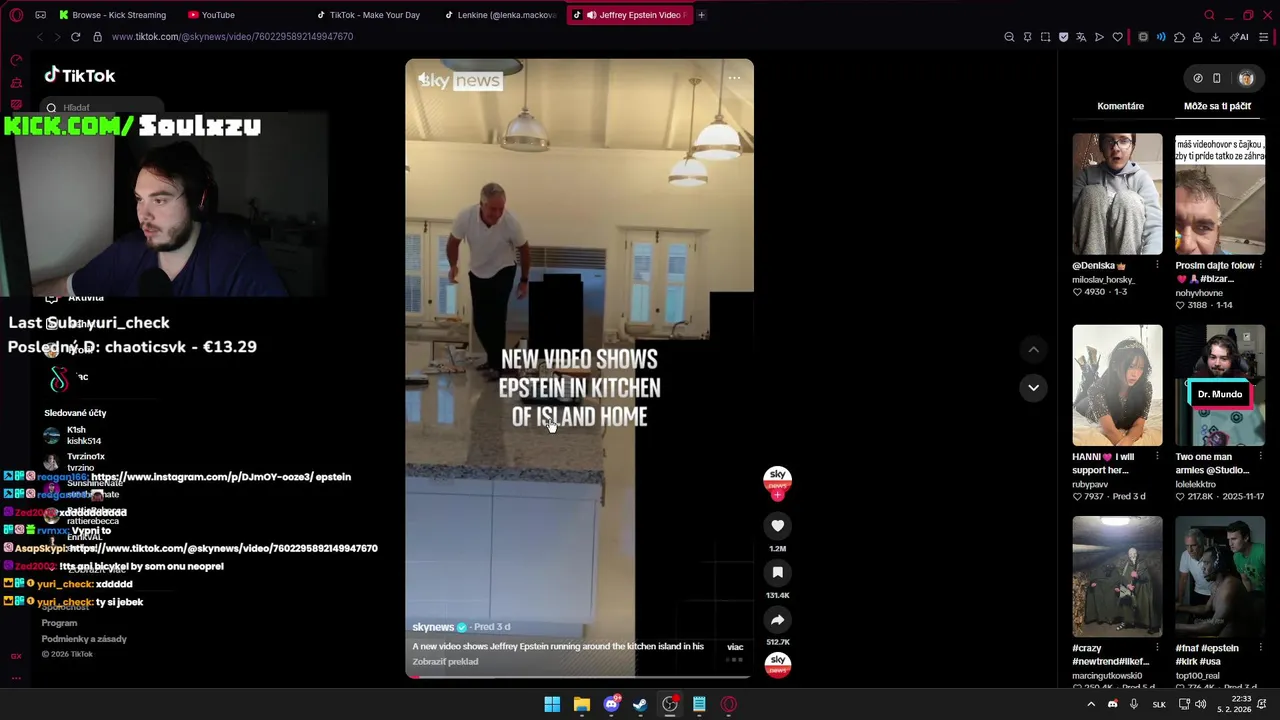The width and height of the screenshot is (1280, 720).
Task: Click the URL in the address bar
Action: 232,37
